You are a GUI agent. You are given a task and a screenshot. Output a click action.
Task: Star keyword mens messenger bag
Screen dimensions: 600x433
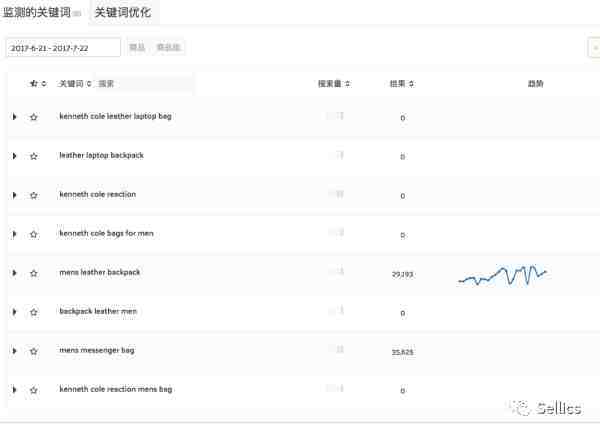click(34, 351)
